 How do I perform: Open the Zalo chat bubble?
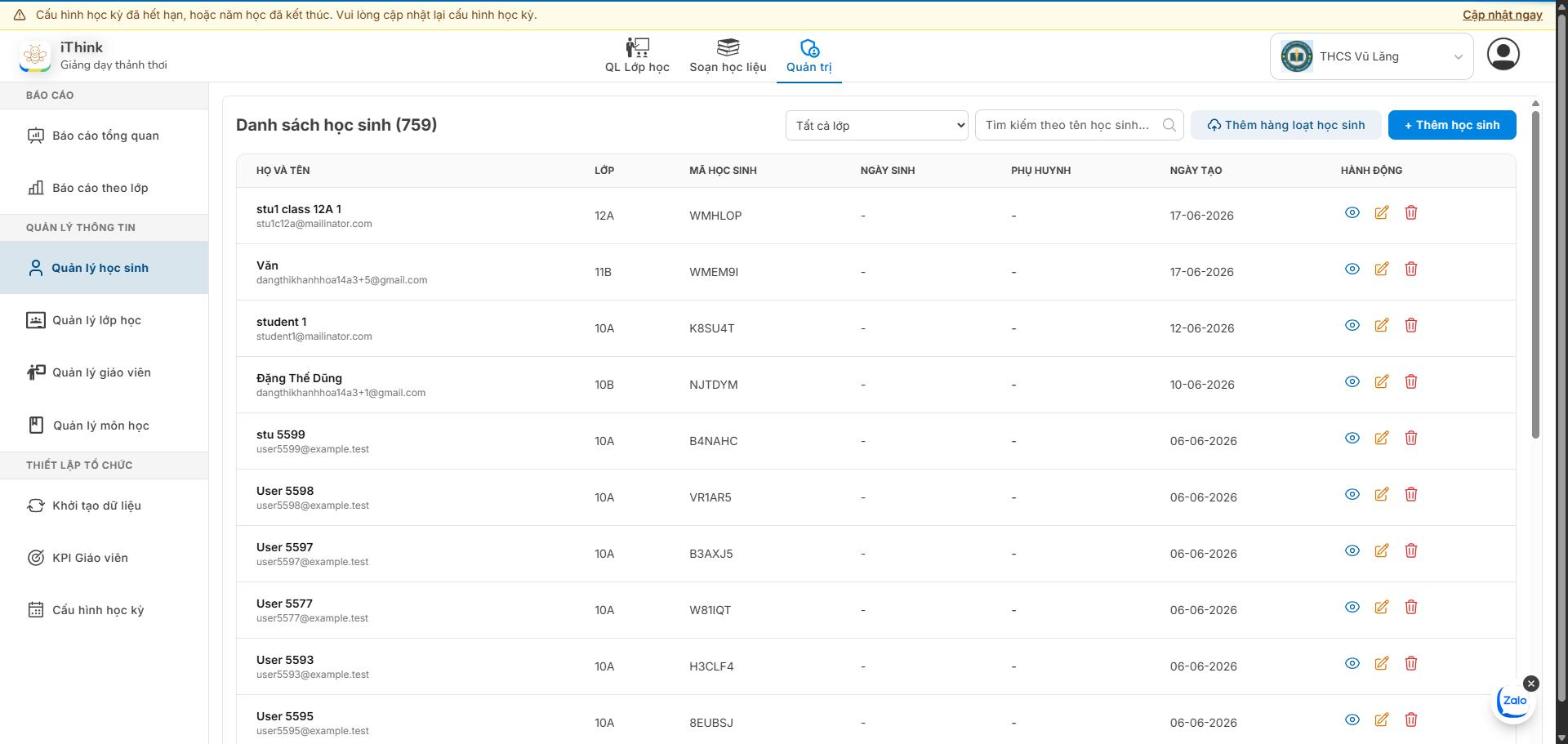click(1514, 702)
